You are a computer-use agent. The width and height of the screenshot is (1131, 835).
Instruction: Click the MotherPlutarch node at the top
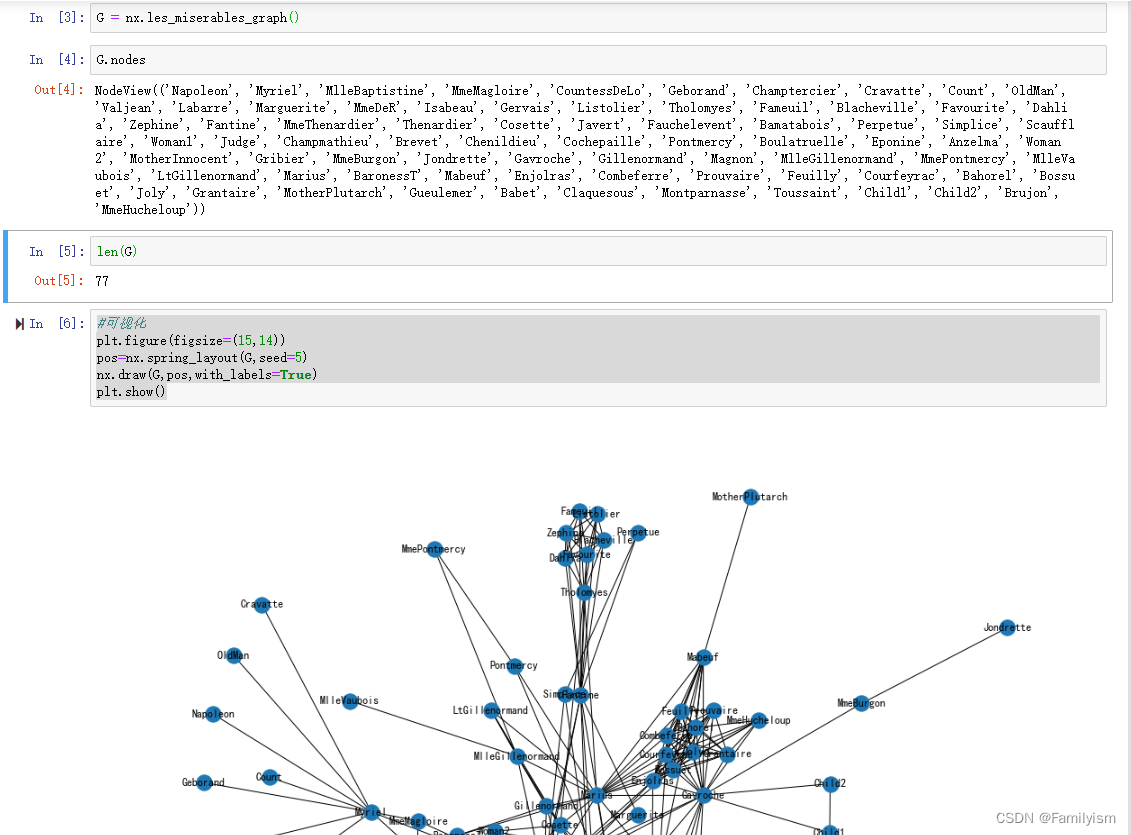751,497
